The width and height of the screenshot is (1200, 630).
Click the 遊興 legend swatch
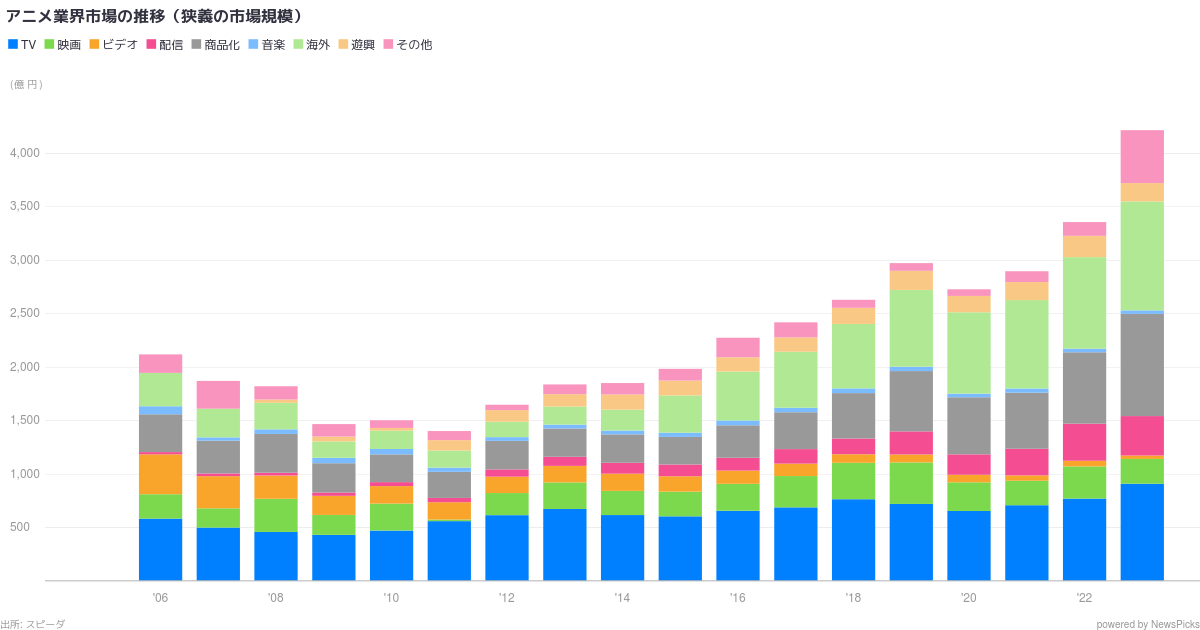click(342, 45)
